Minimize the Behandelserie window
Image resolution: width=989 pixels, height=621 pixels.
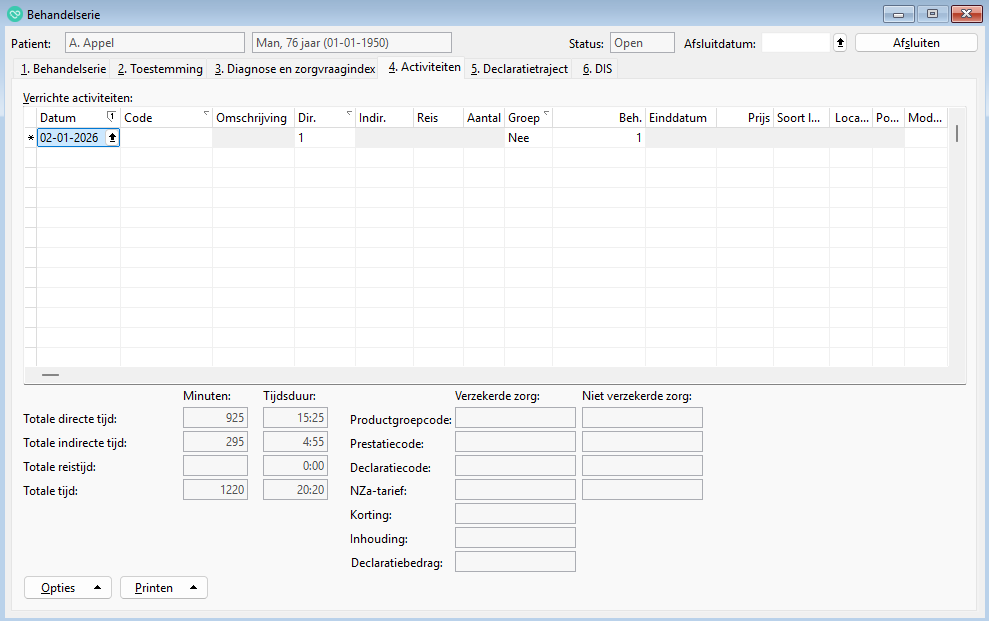point(898,14)
